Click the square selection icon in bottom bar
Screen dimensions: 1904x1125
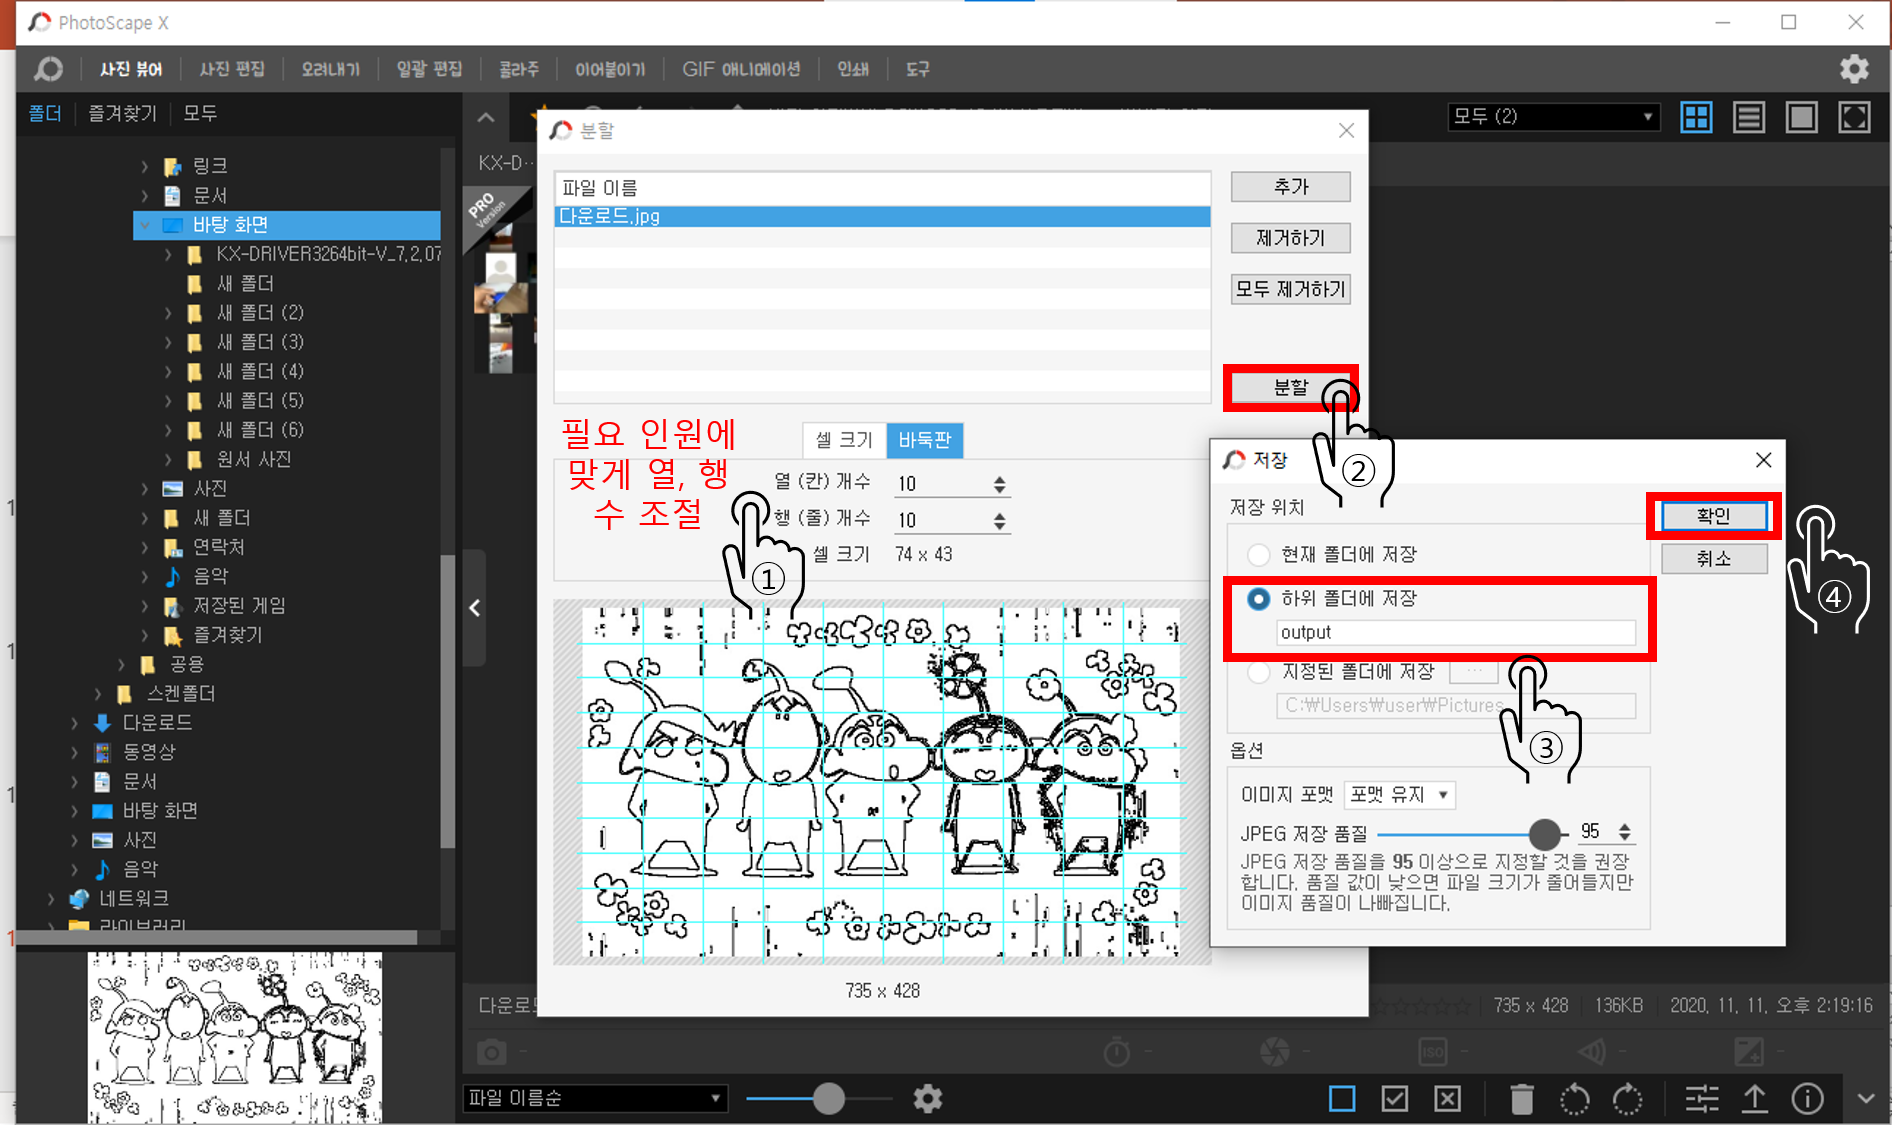1342,1099
